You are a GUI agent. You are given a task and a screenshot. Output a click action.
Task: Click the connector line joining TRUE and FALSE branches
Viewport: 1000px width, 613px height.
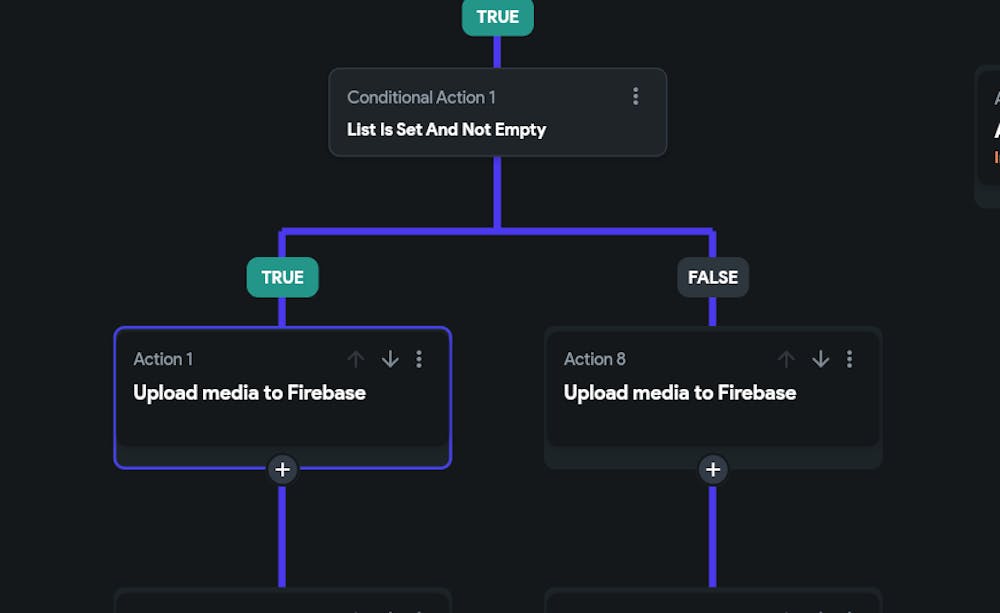point(497,231)
